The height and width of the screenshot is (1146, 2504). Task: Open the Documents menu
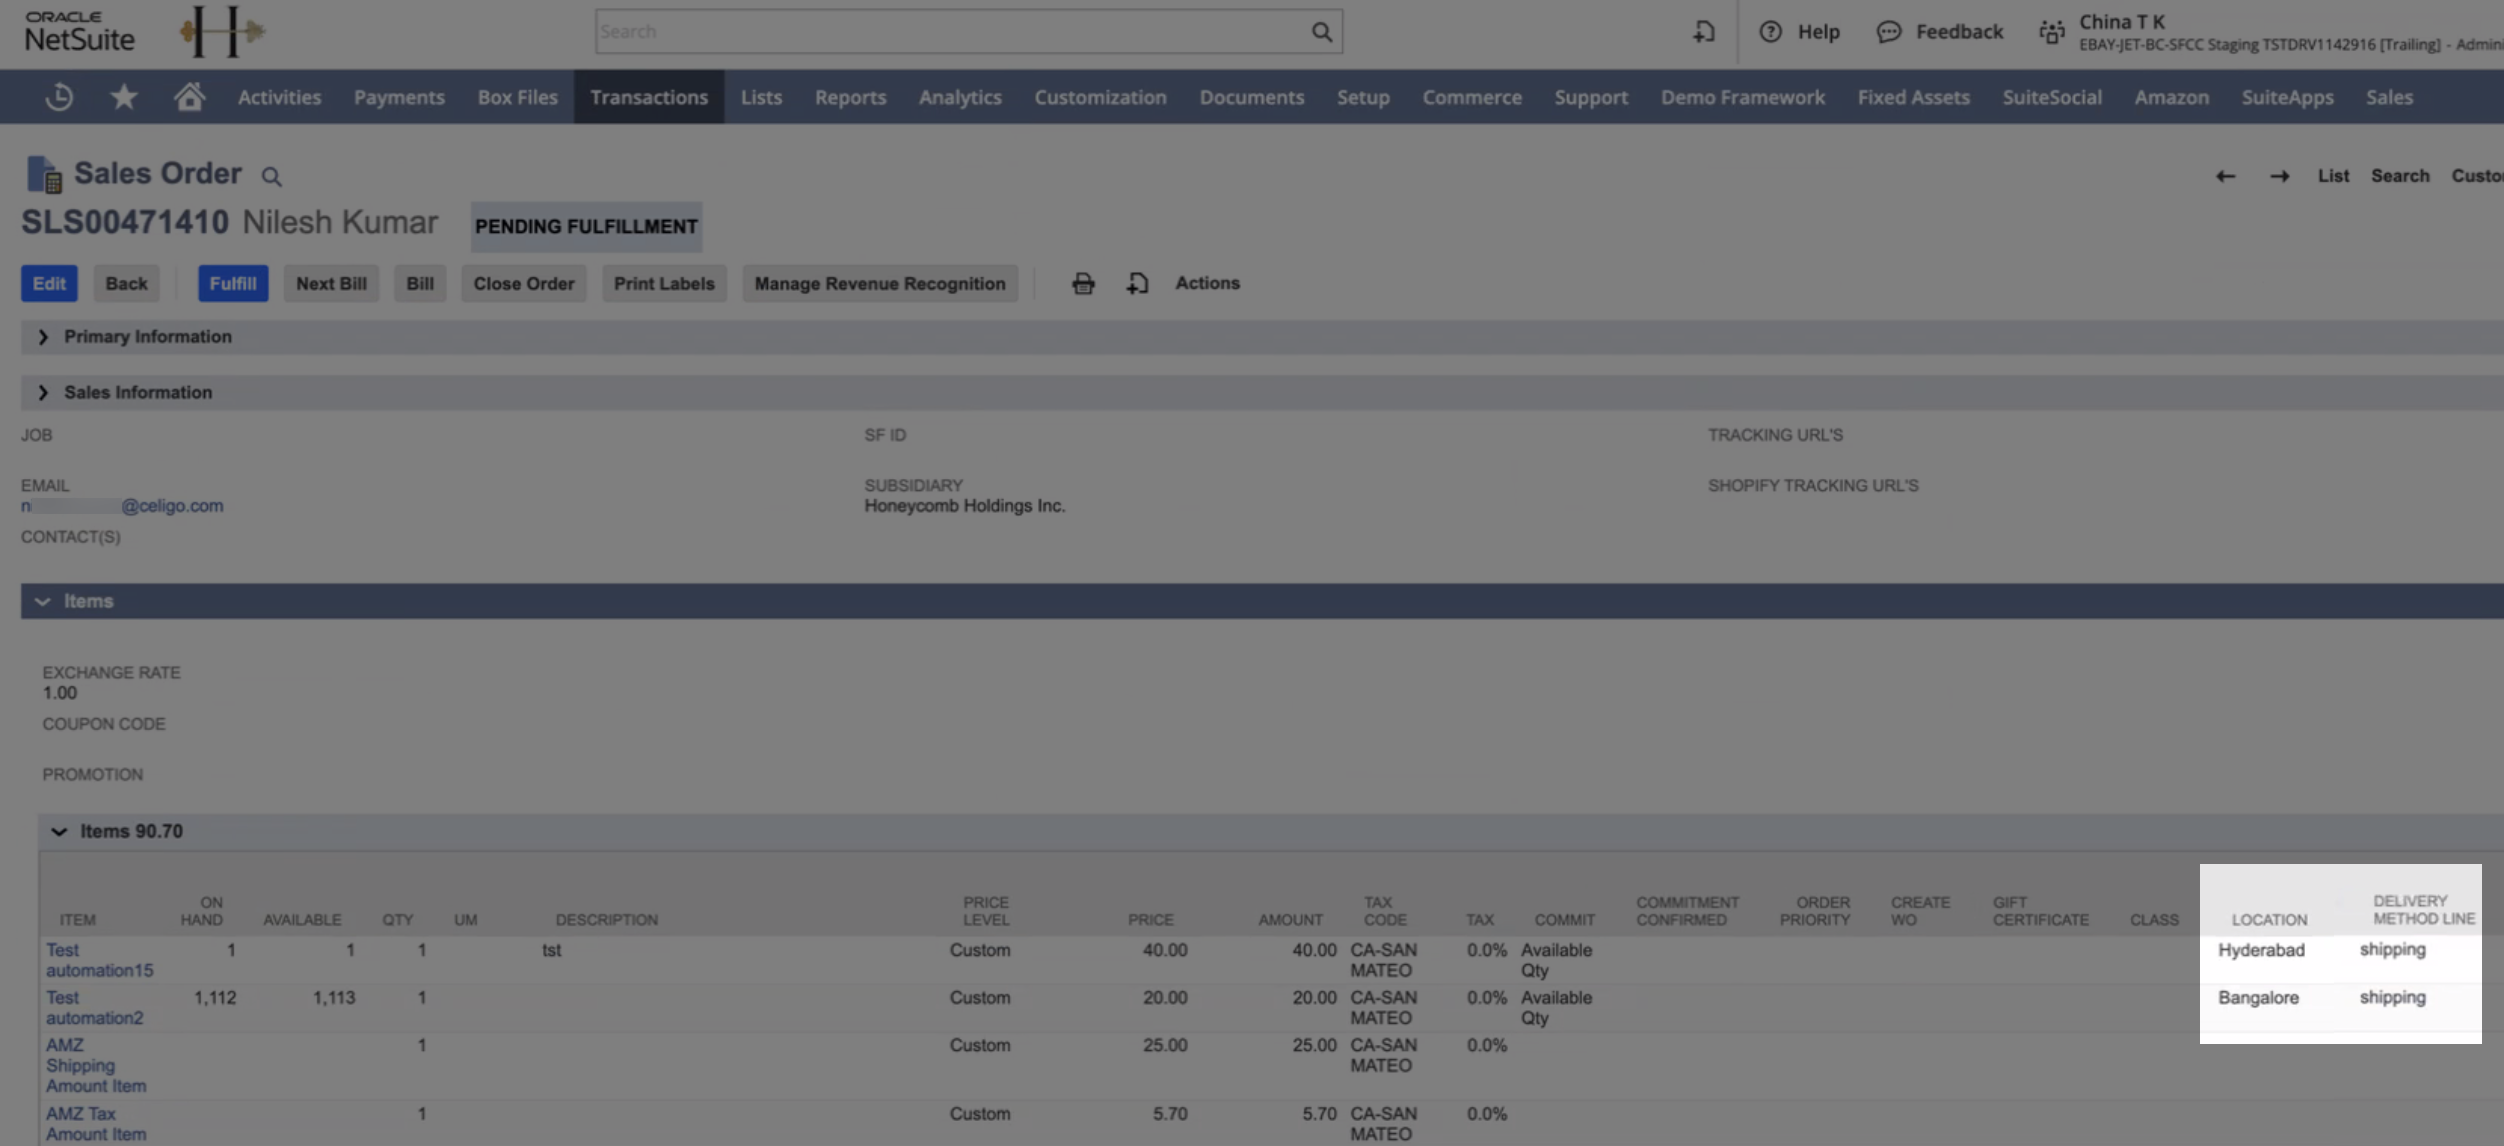(1252, 97)
